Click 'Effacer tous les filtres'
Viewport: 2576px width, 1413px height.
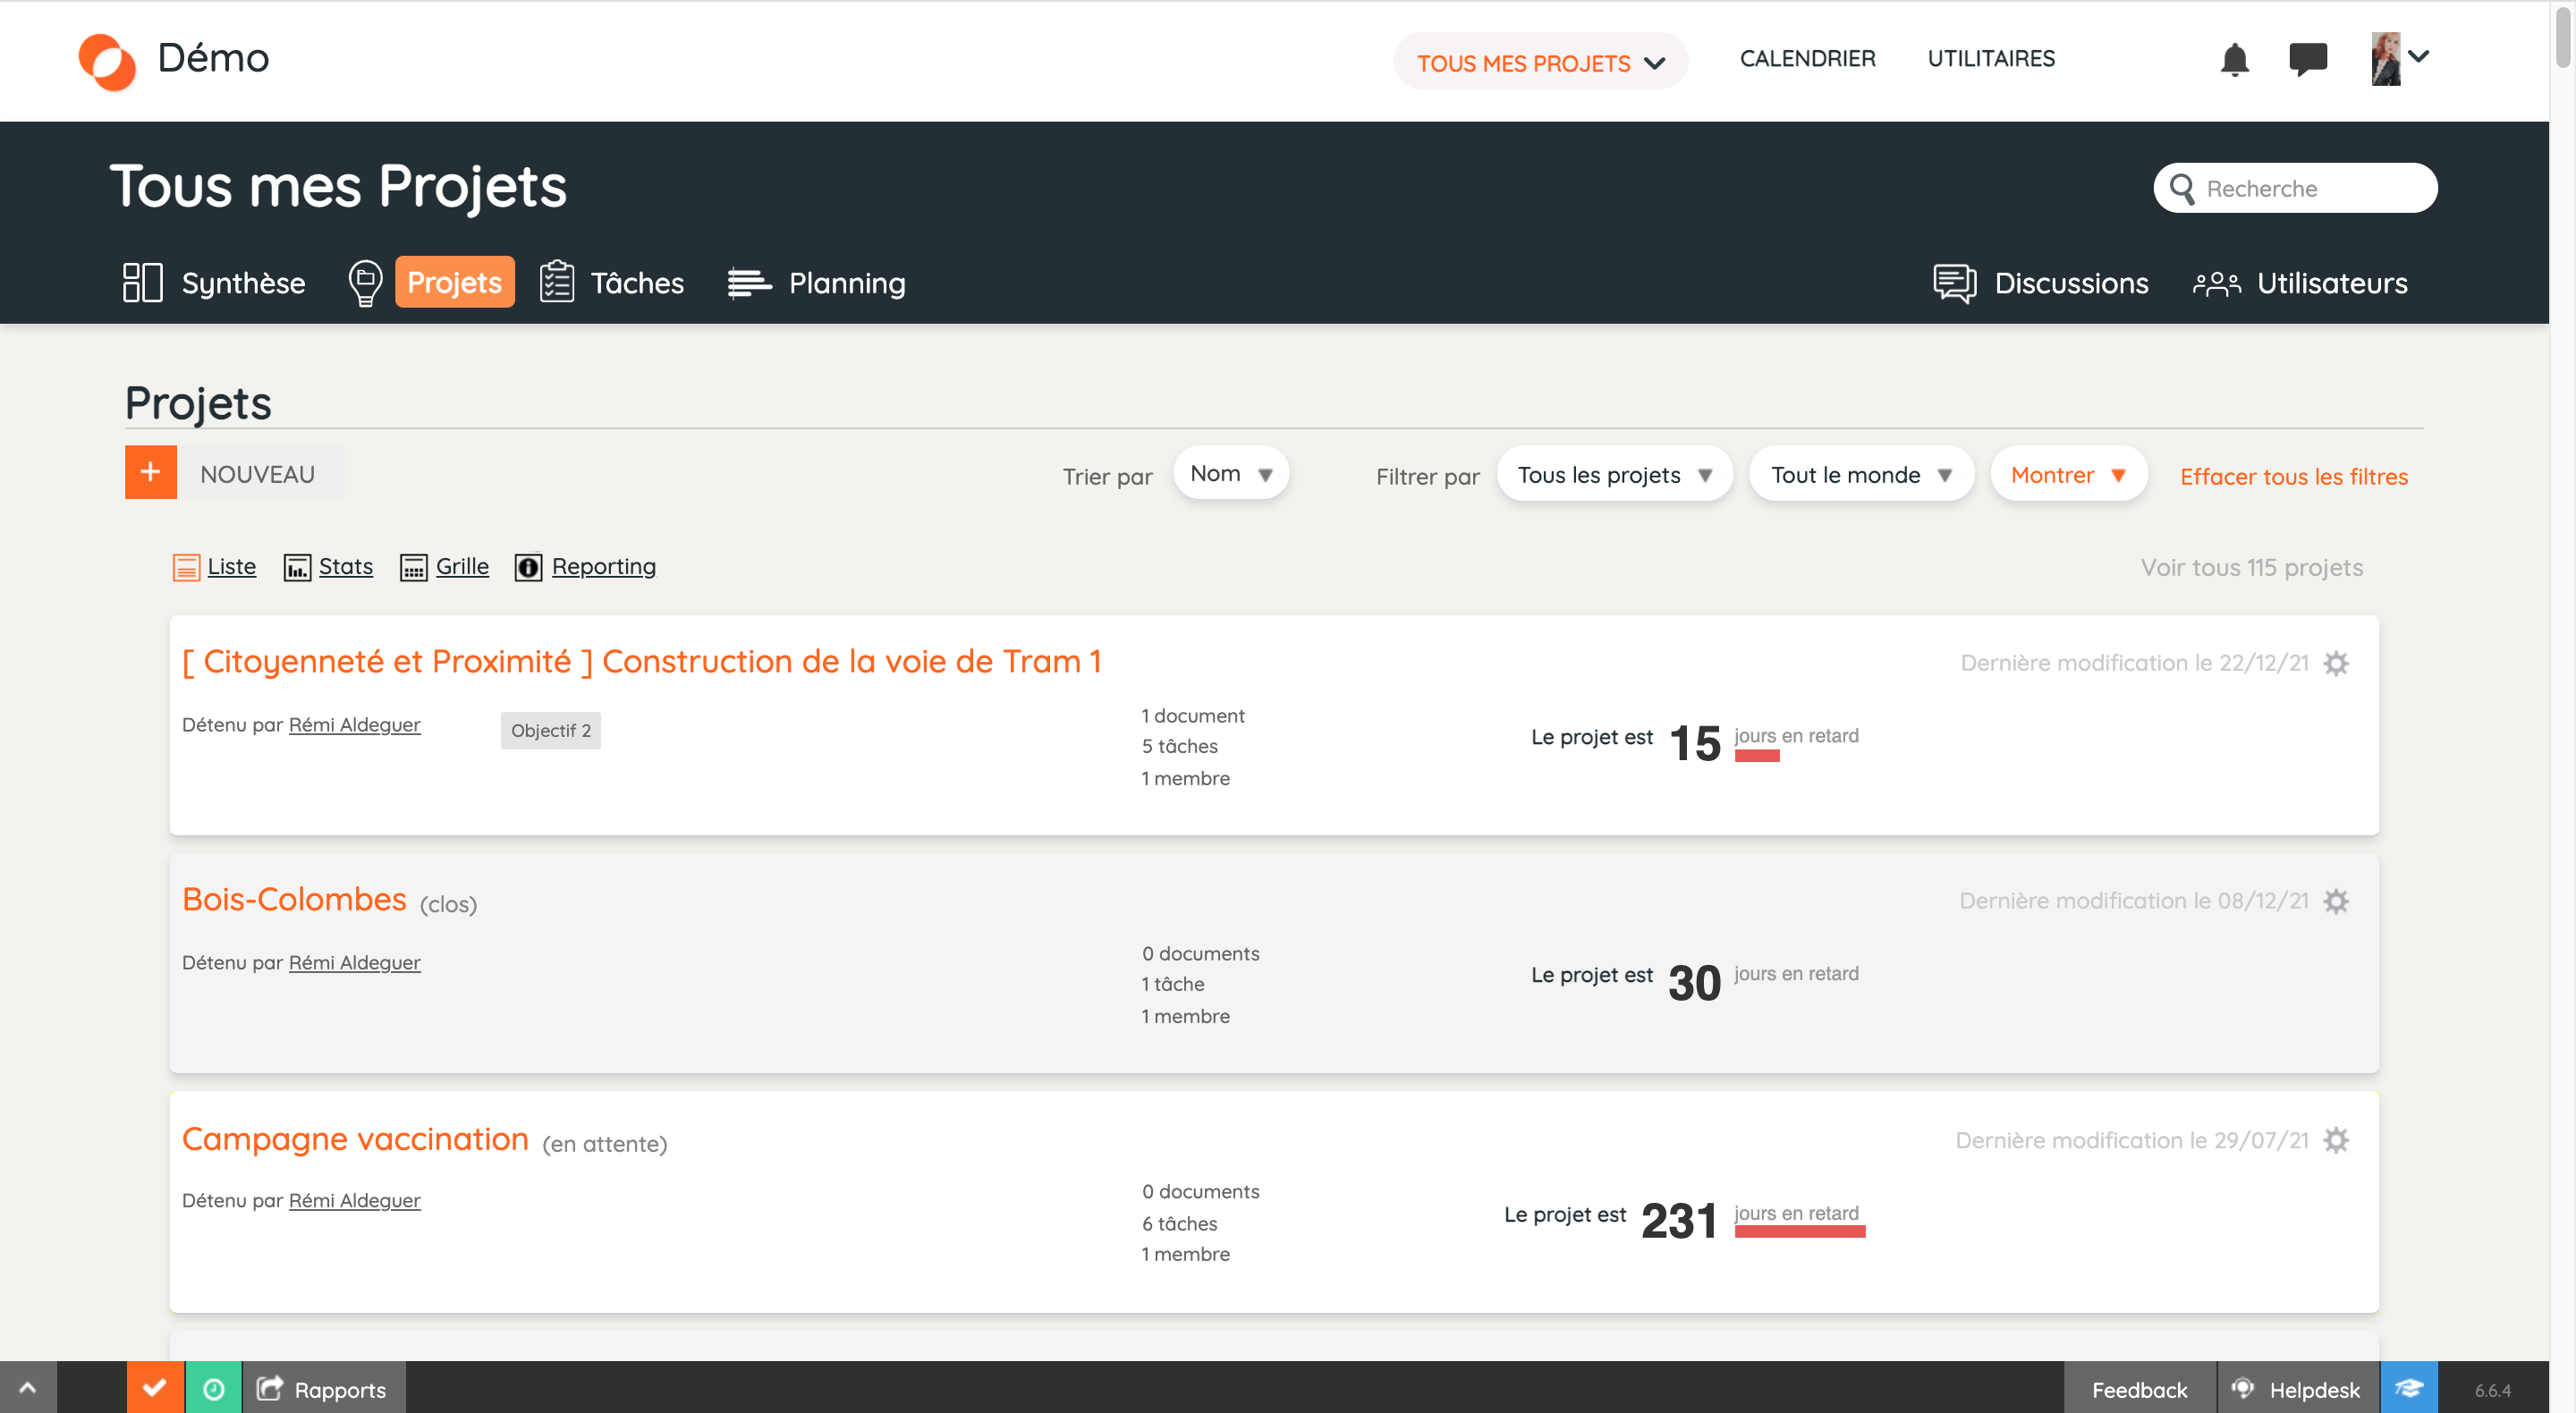point(2294,476)
